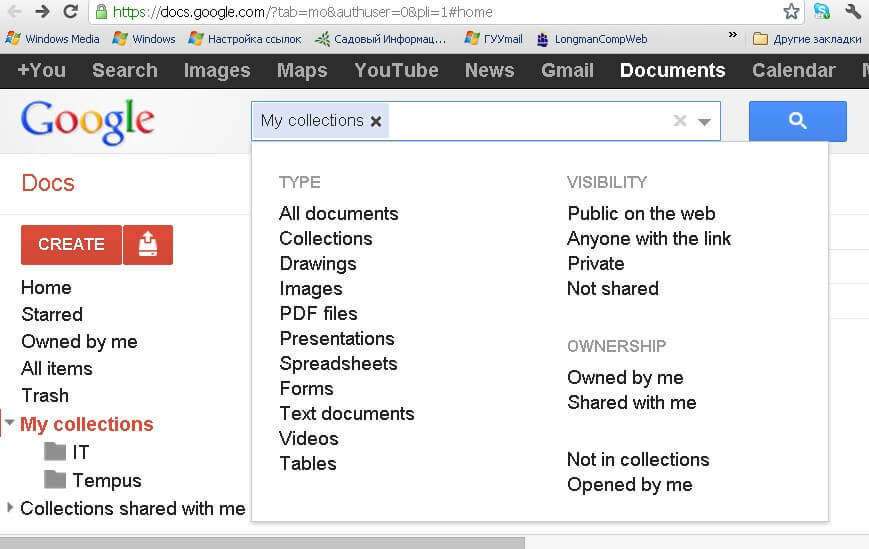Choose Shared with me ownership filter
This screenshot has height=549, width=869.
coord(632,403)
